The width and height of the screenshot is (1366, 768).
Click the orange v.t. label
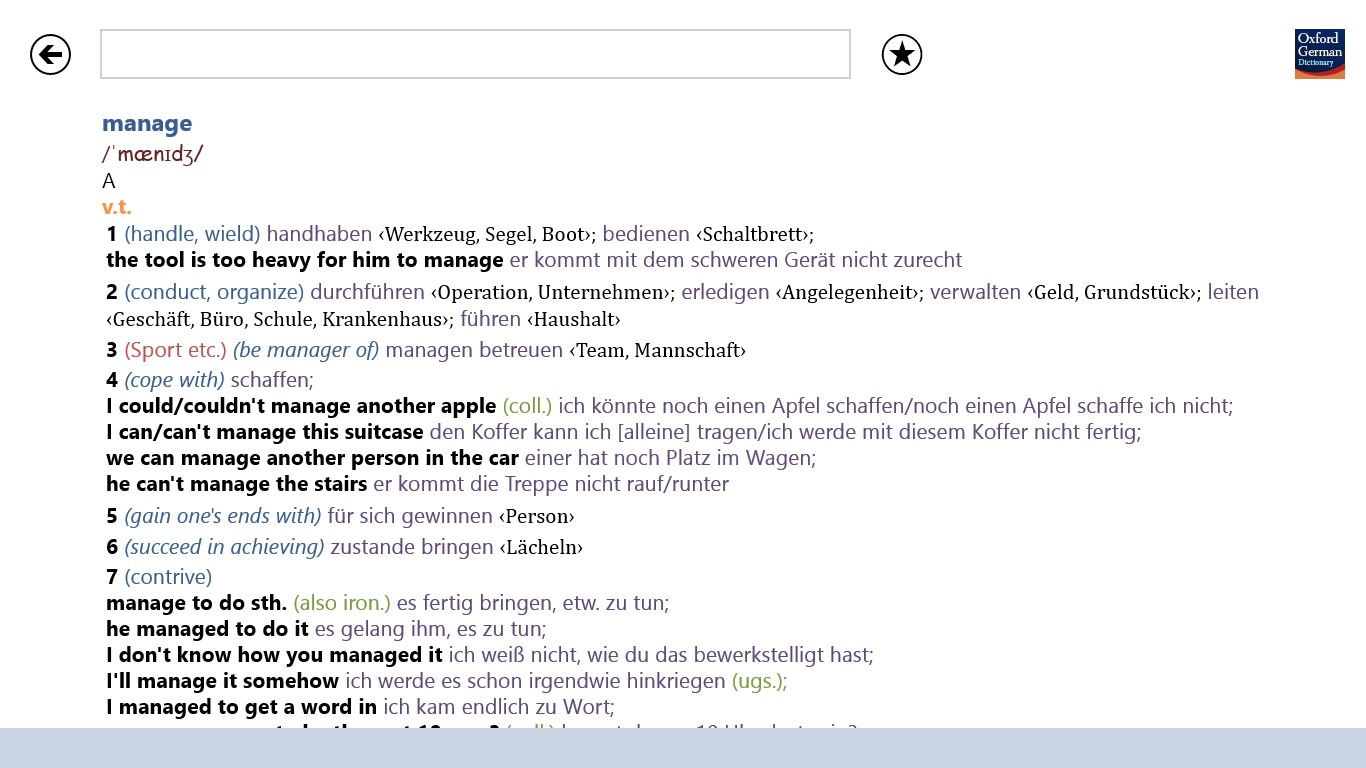coord(117,206)
